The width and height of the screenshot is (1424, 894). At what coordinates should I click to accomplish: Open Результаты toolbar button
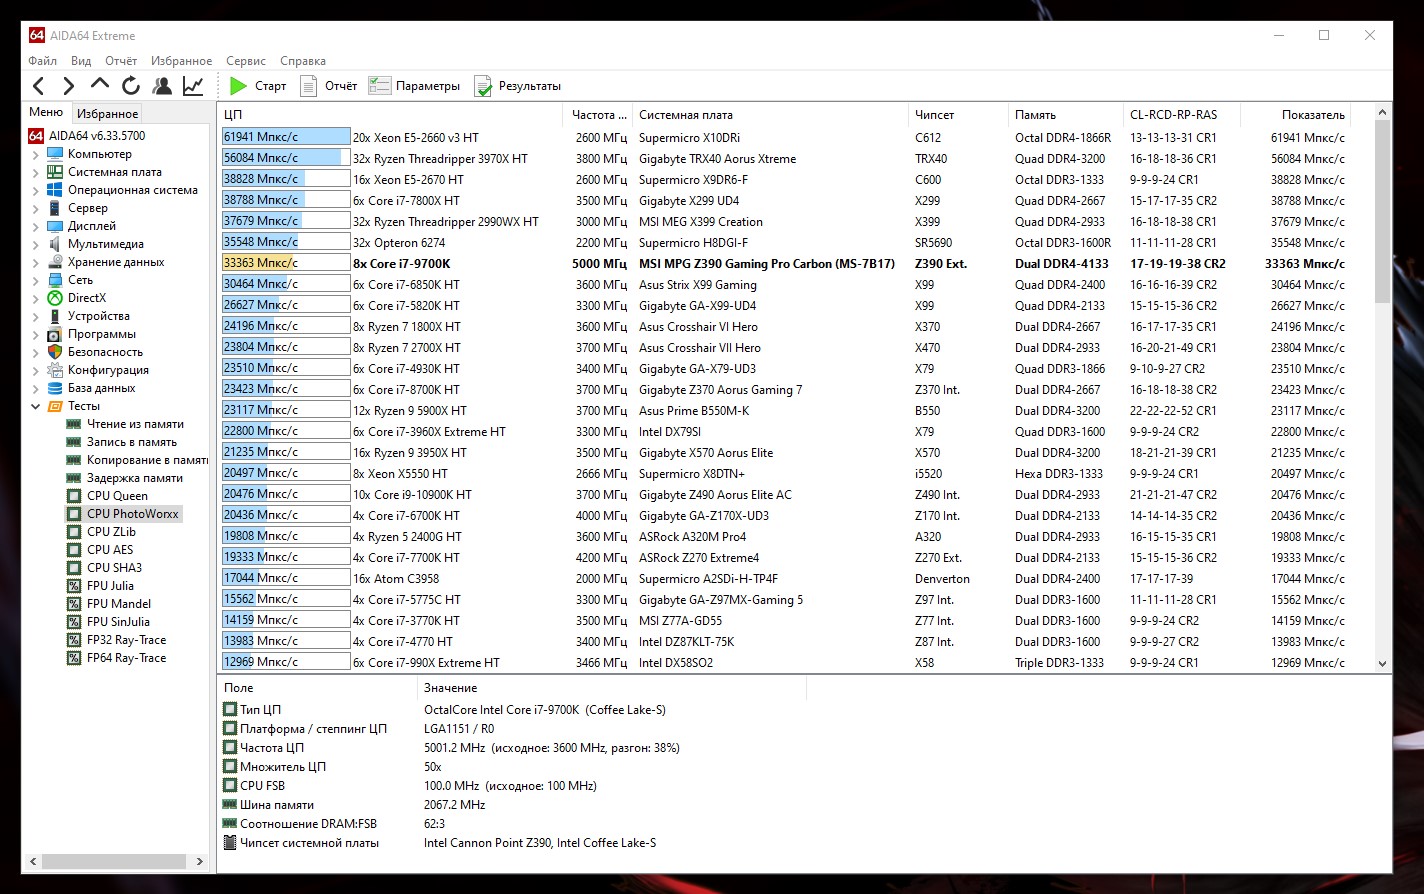(518, 86)
